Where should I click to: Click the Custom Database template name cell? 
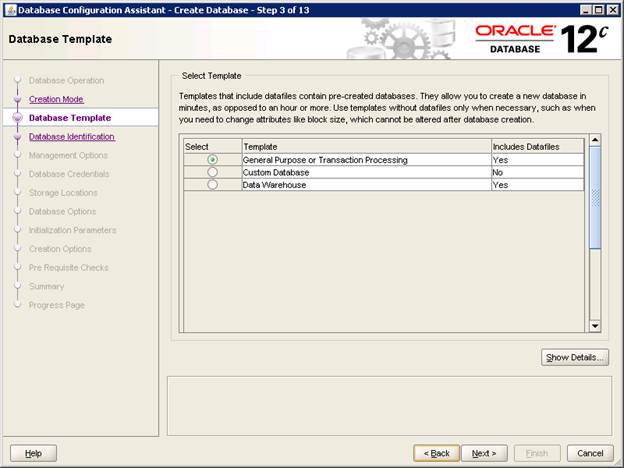[x=365, y=172]
